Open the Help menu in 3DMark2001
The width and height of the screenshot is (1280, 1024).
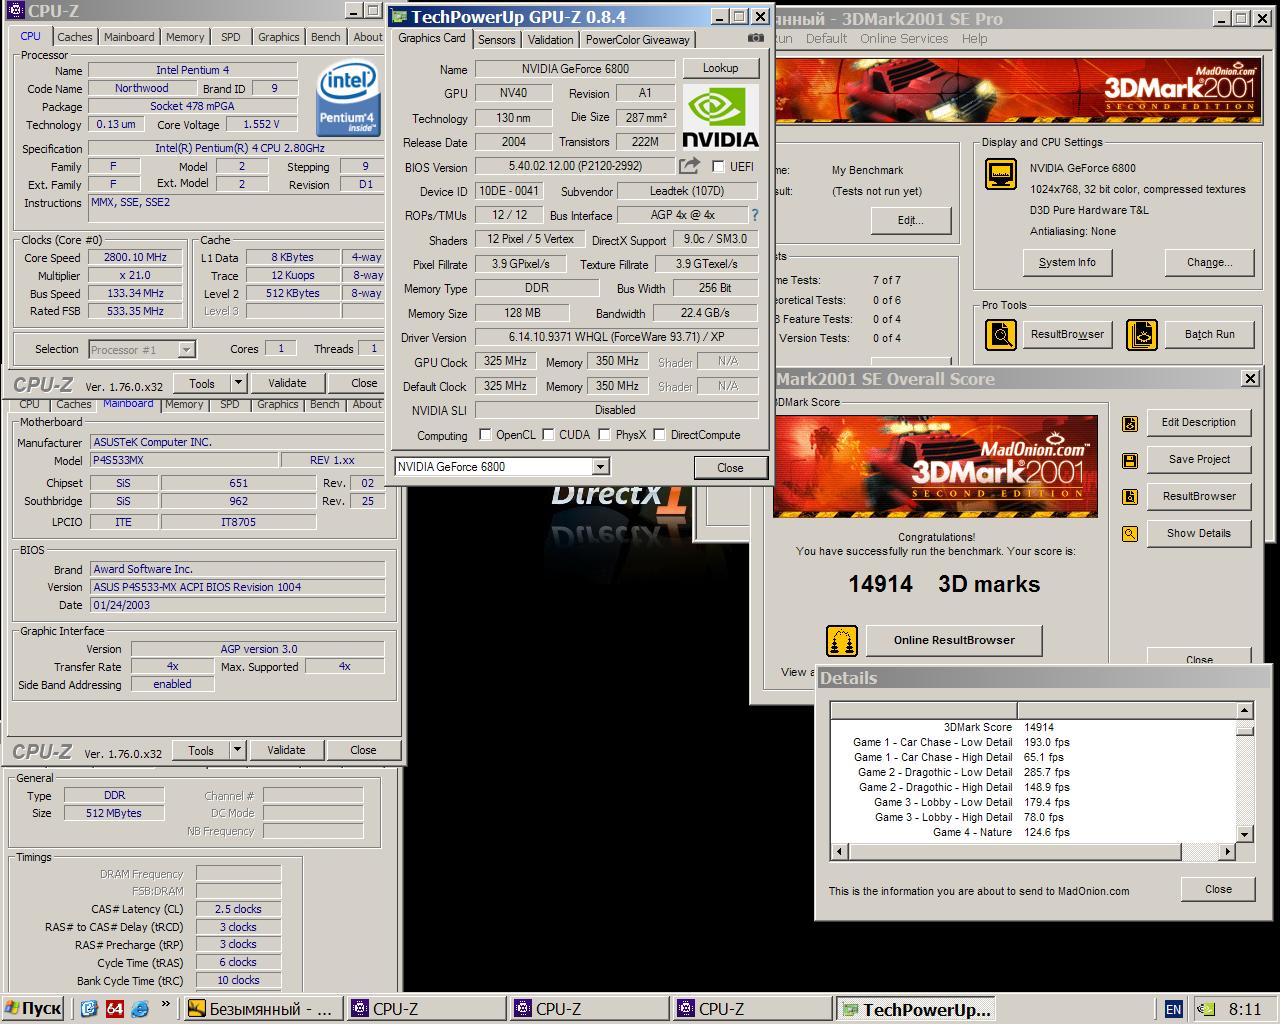(974, 39)
